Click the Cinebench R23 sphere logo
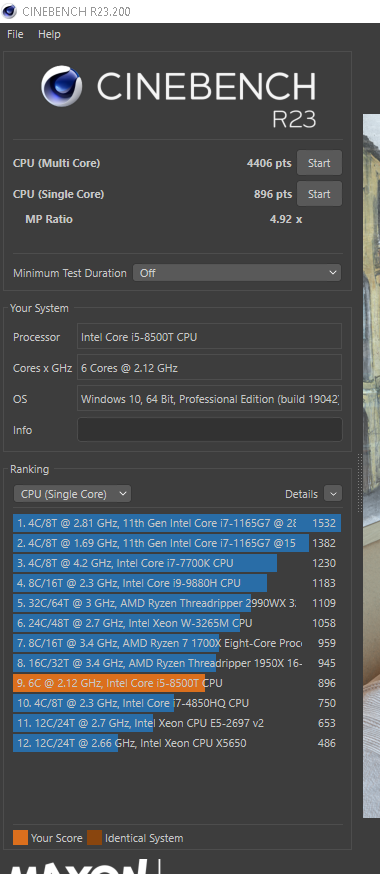 click(62, 87)
